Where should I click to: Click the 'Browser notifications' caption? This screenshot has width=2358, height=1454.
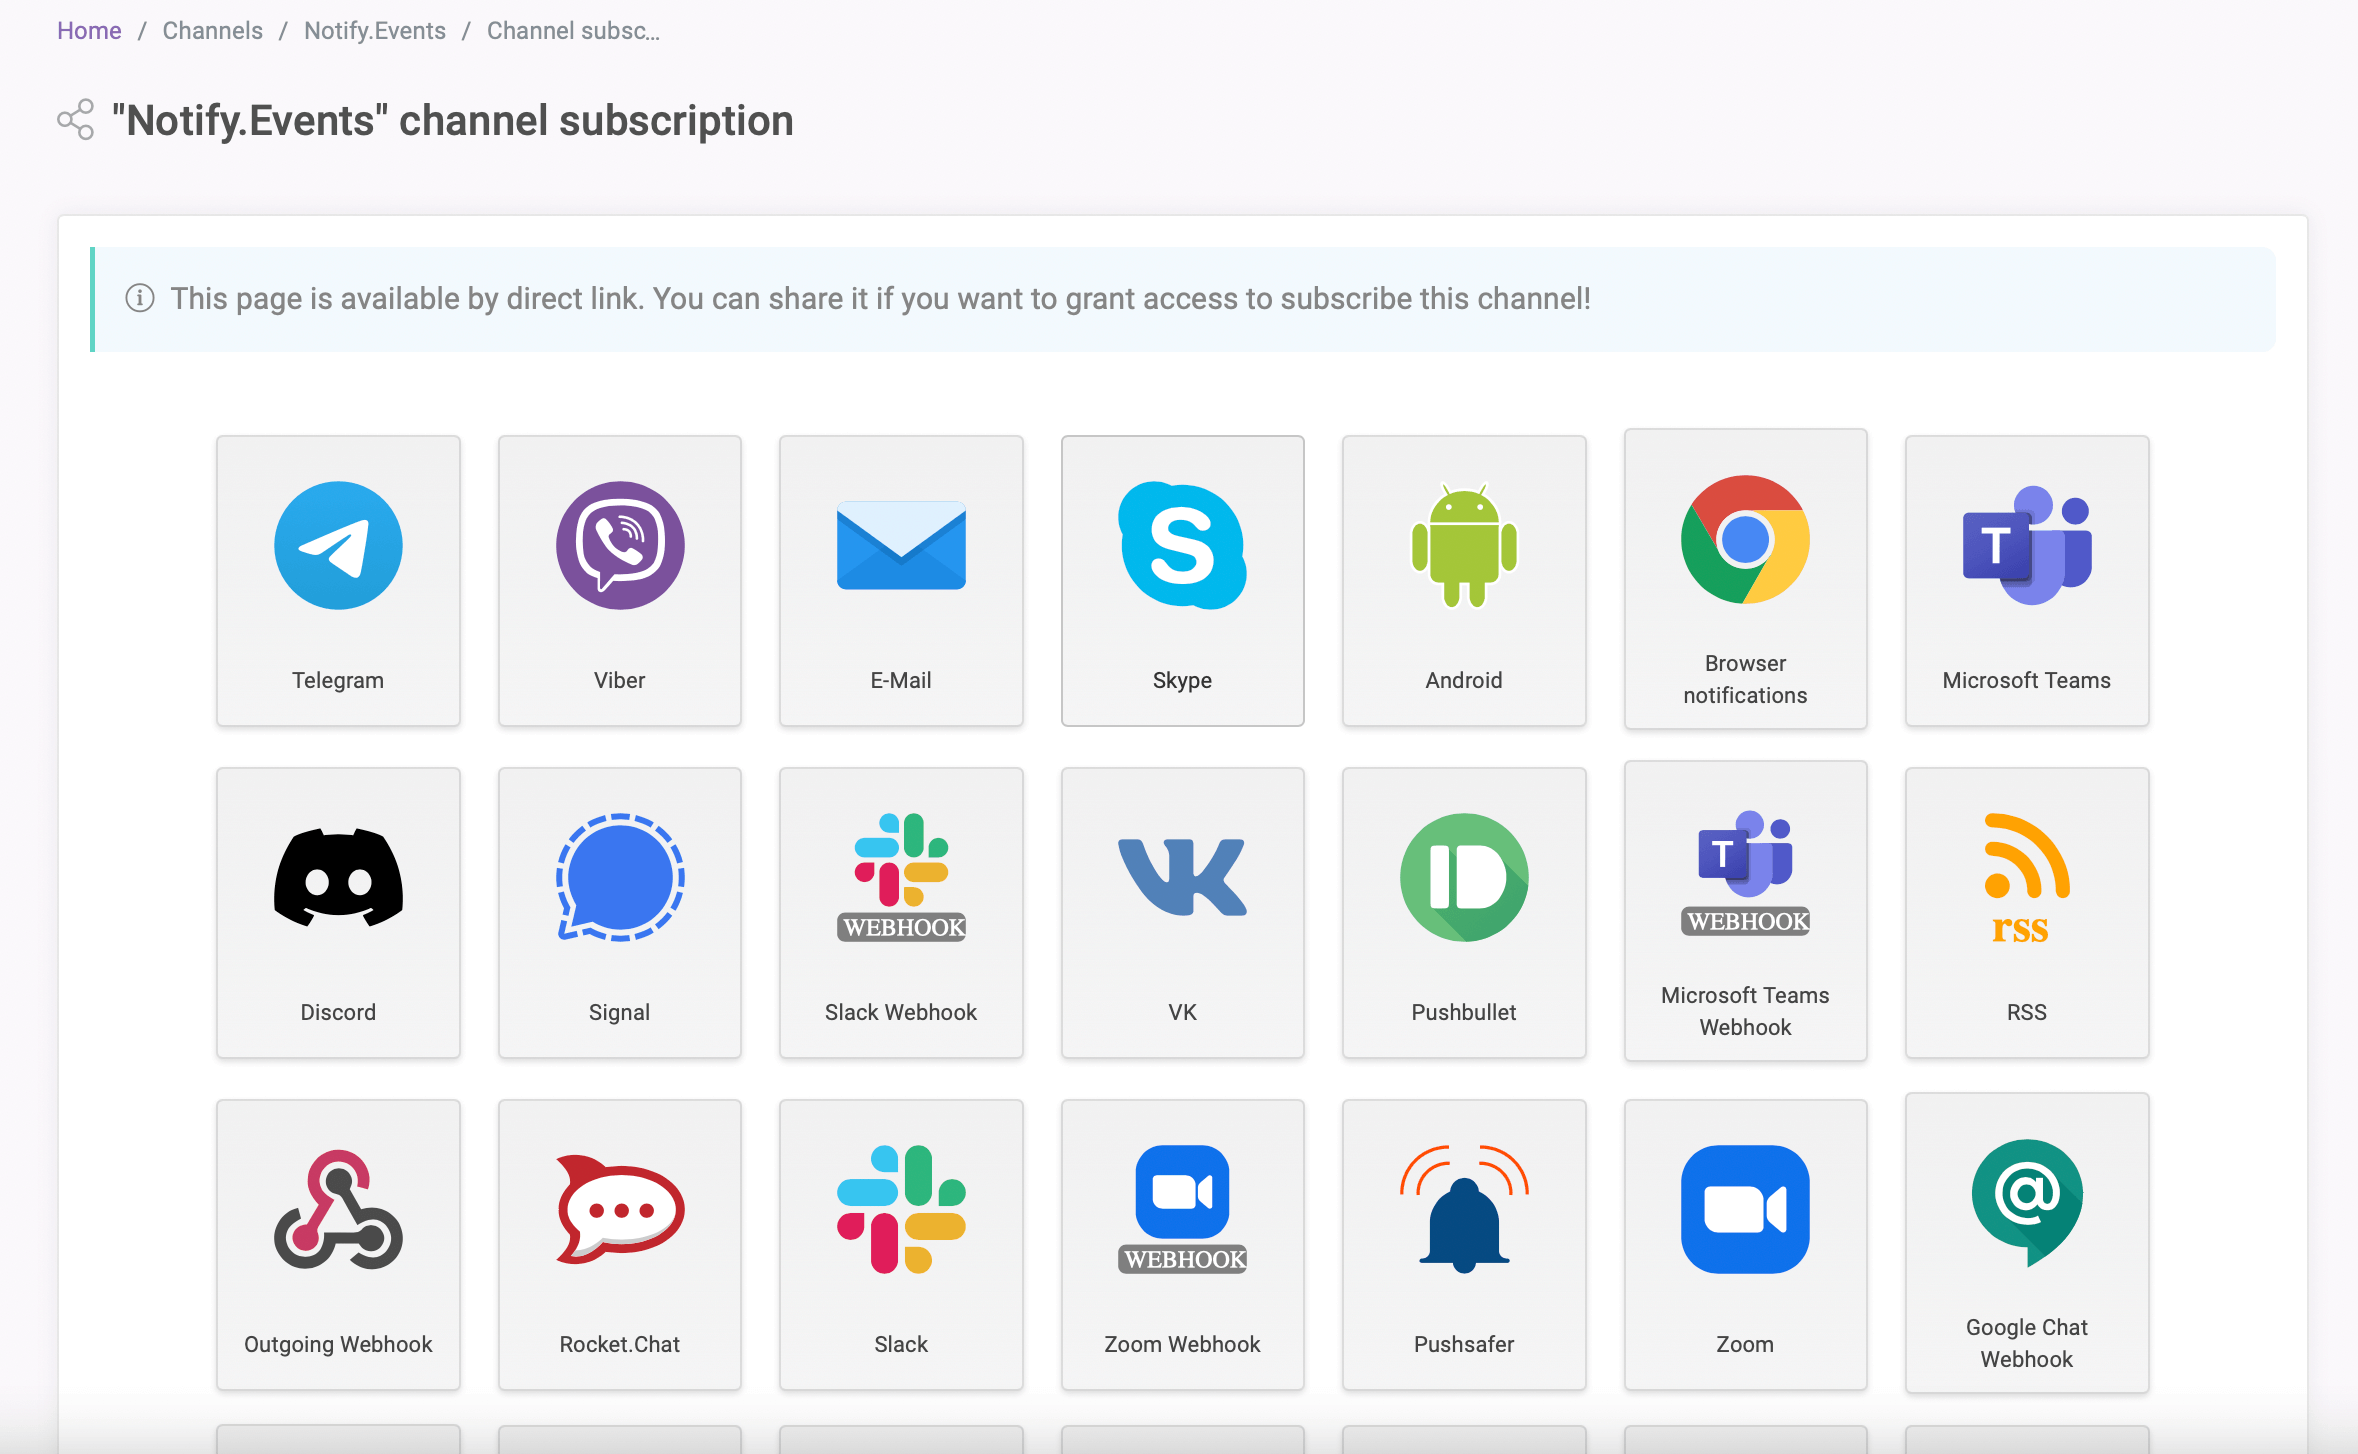[1745, 679]
